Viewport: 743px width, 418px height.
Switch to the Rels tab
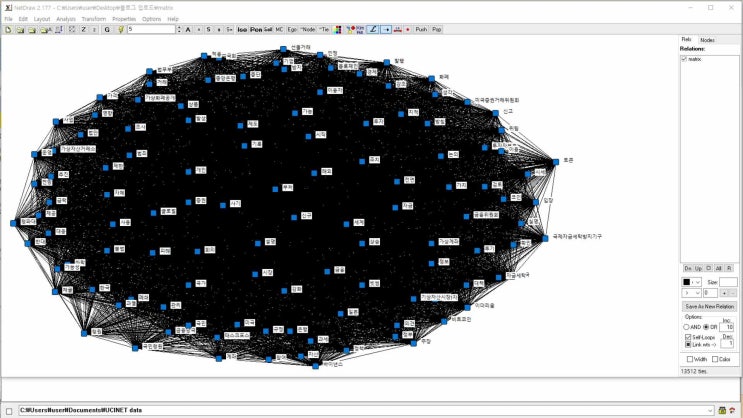coord(687,39)
